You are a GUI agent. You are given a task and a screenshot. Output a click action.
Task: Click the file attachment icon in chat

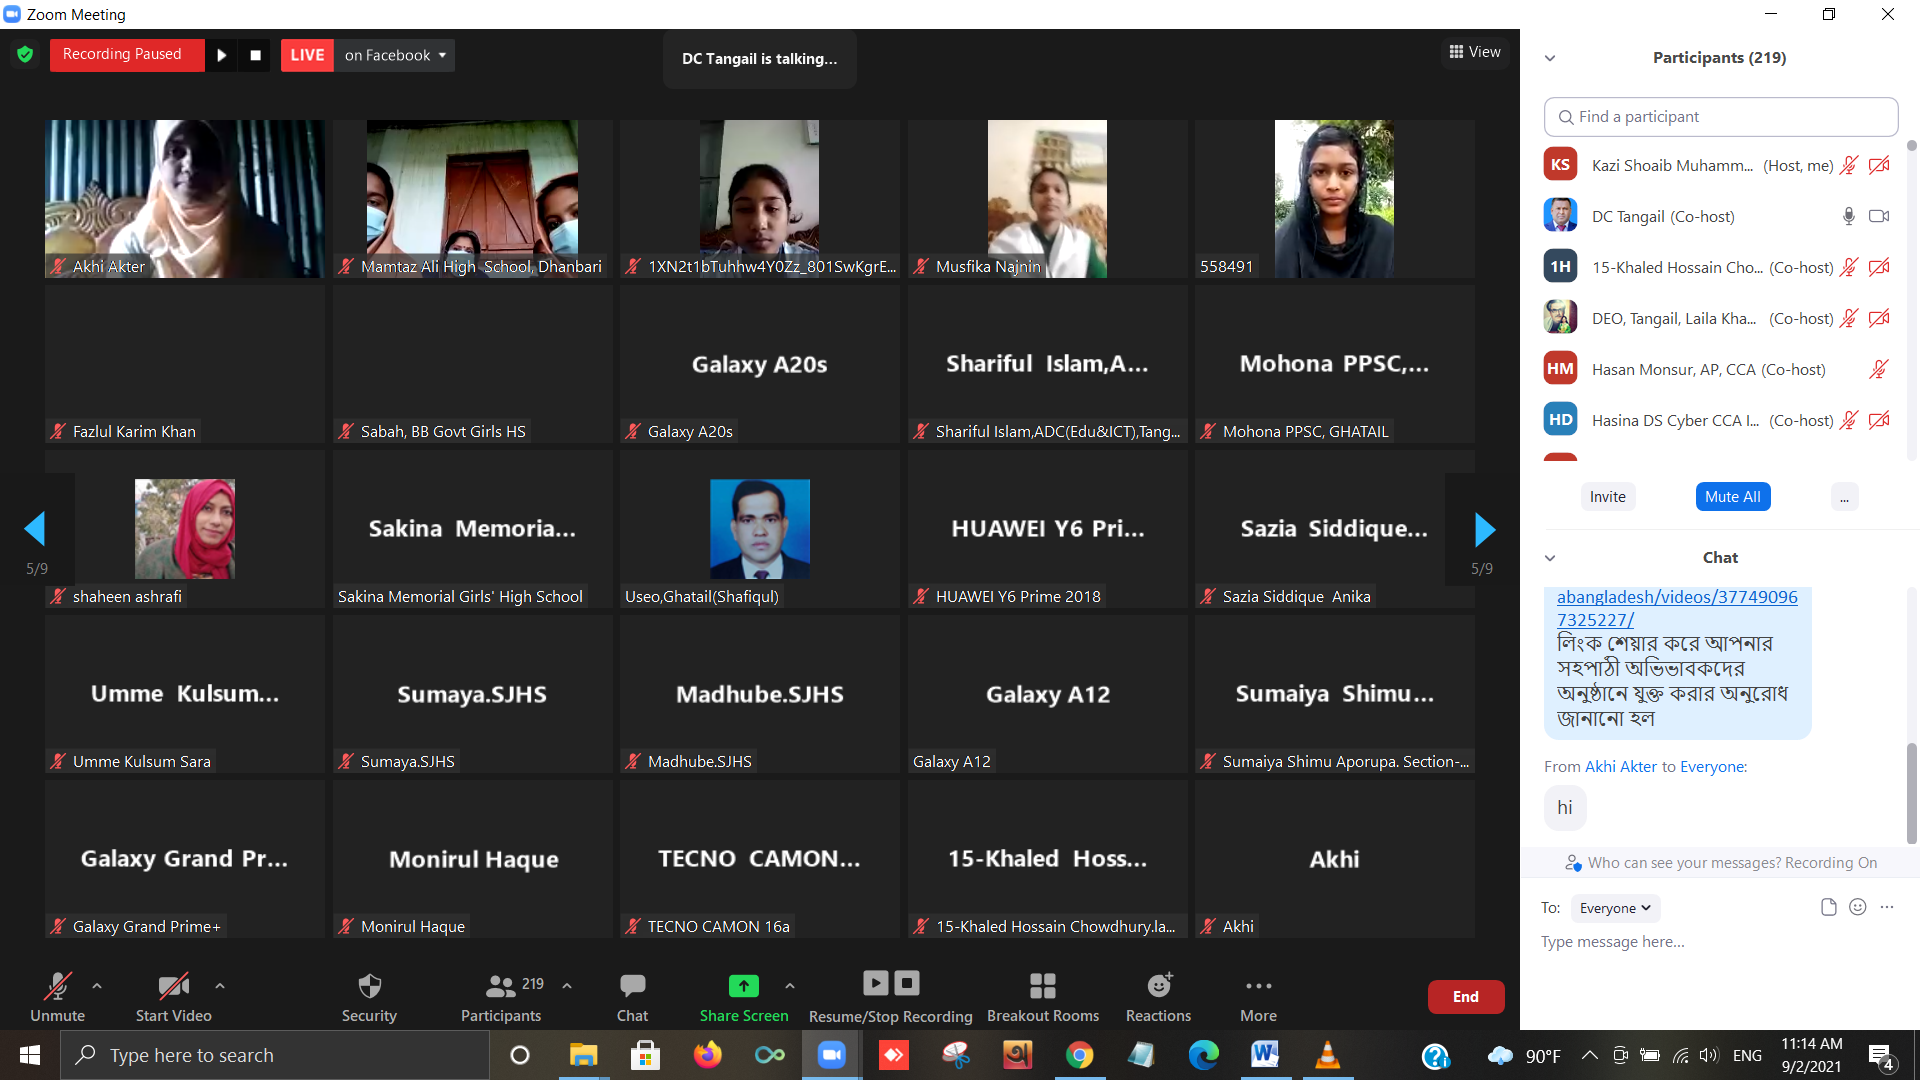1828,907
